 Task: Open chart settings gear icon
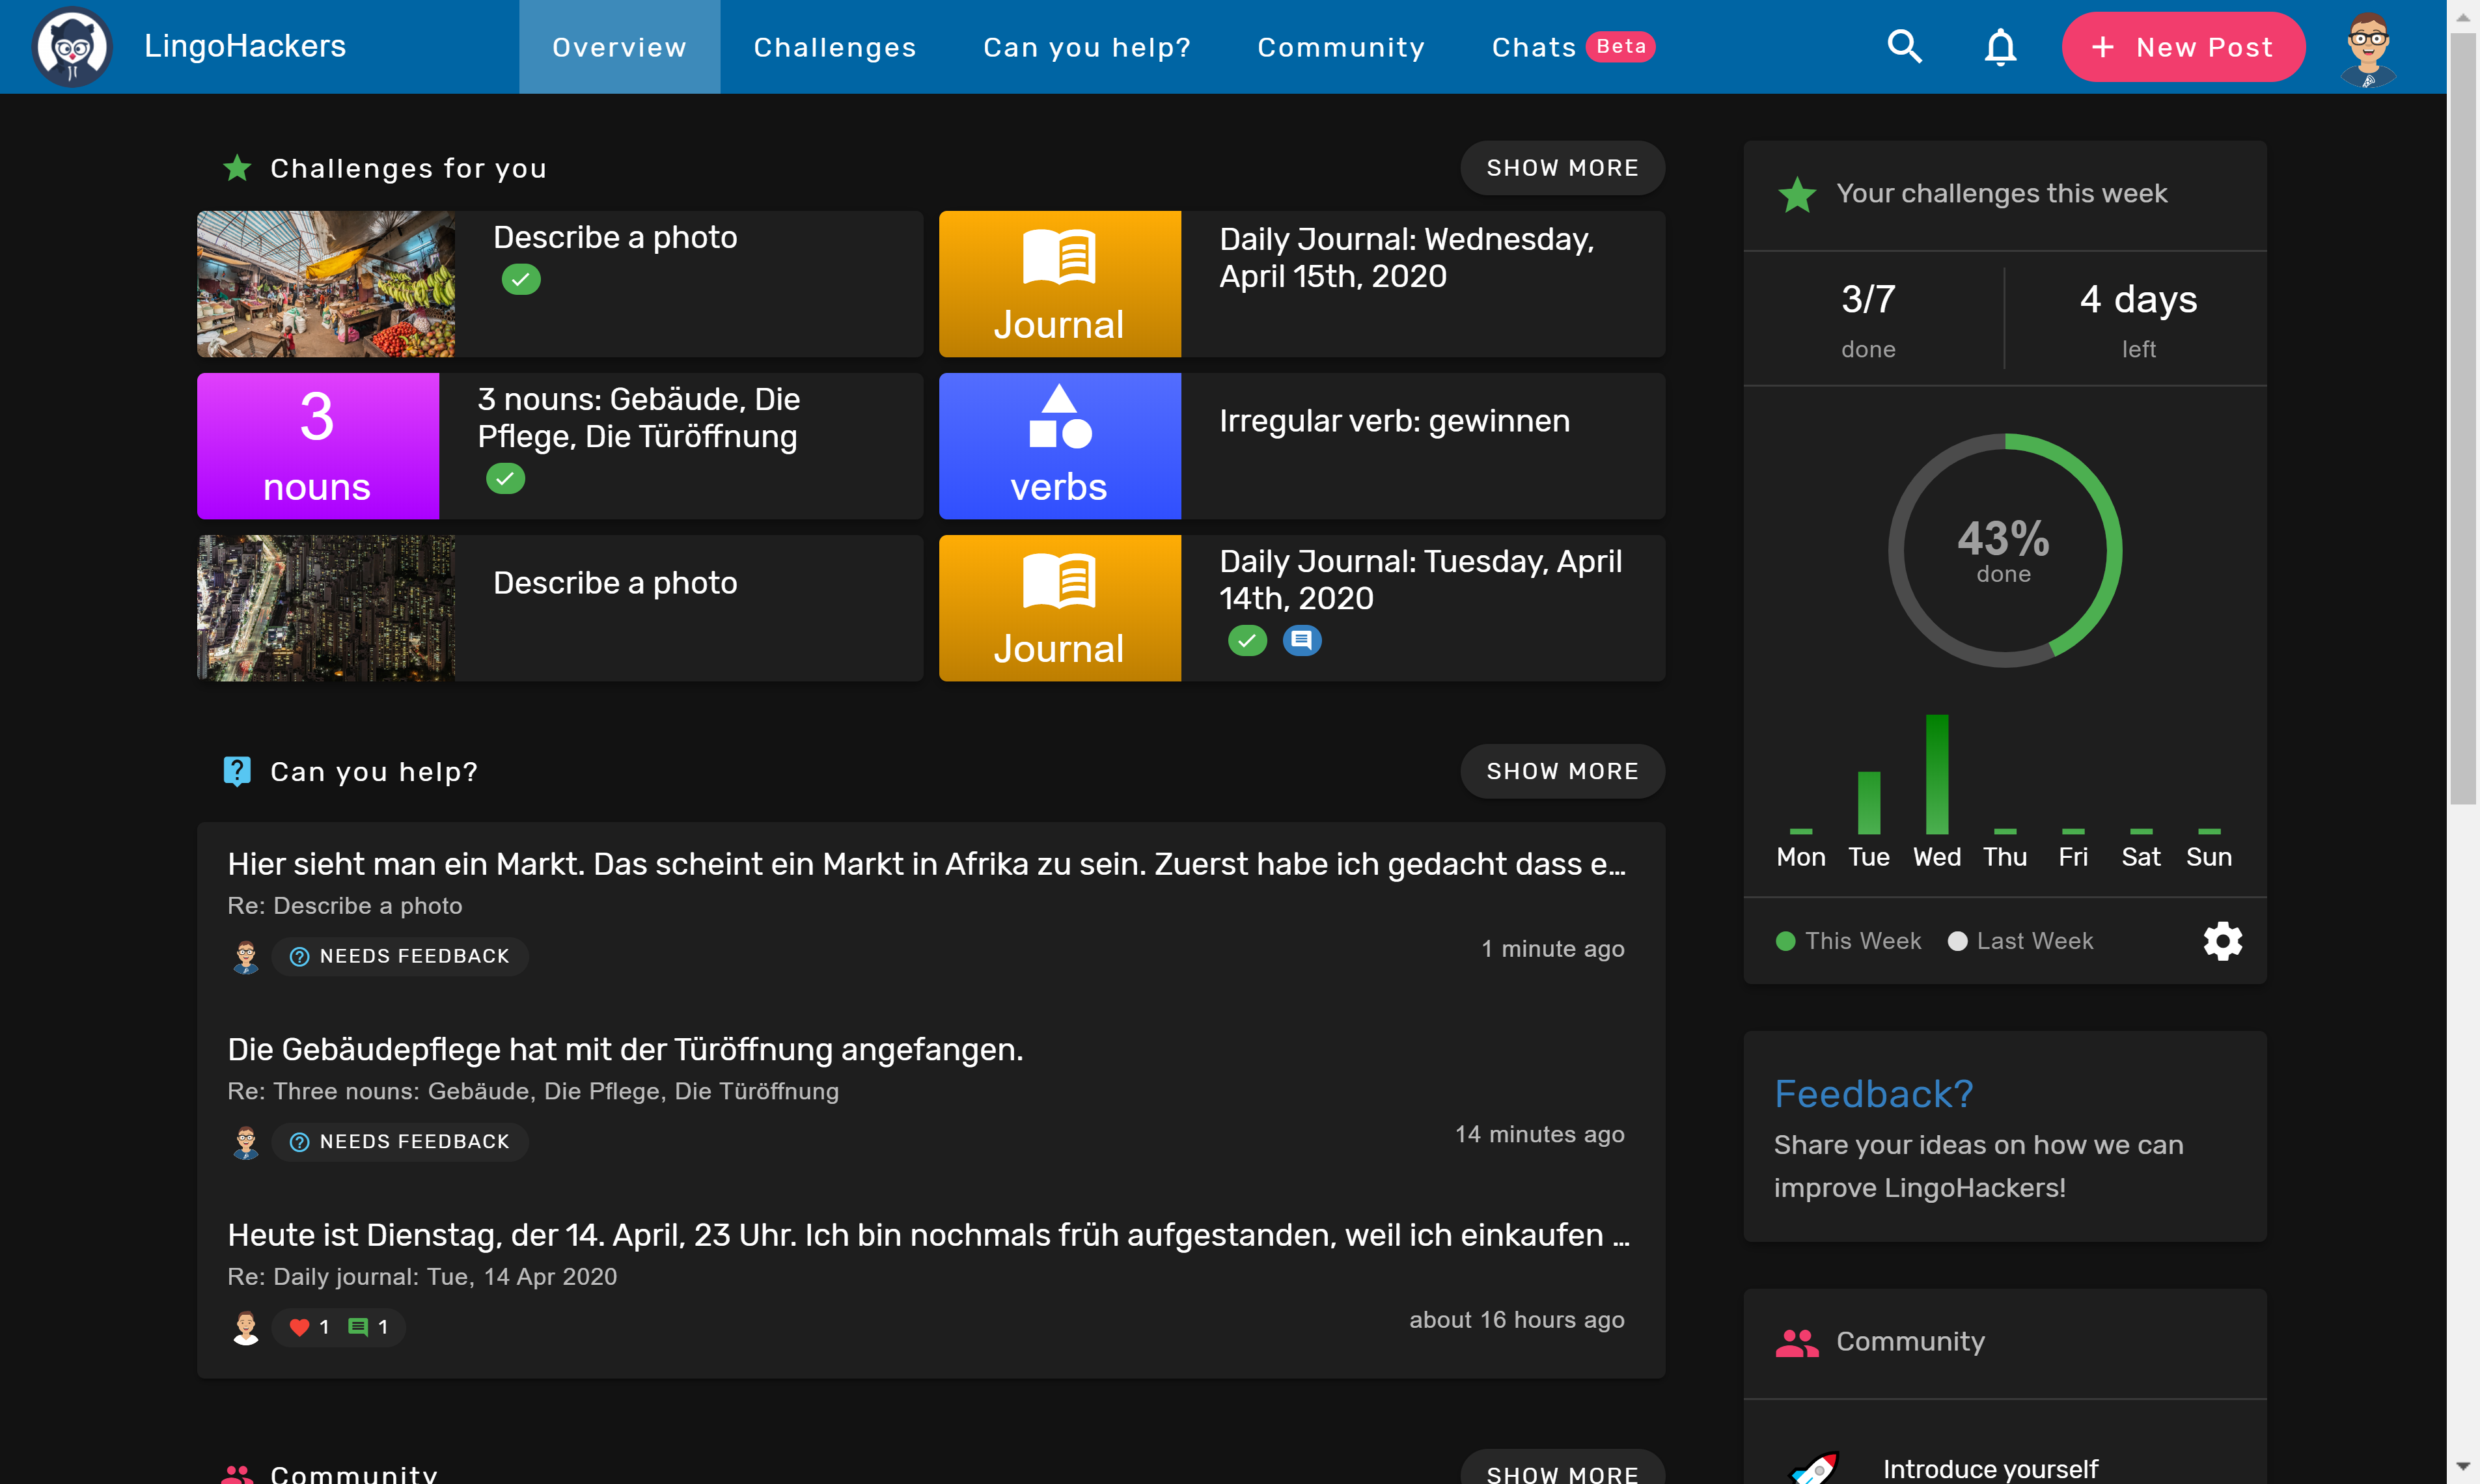pos(2222,941)
